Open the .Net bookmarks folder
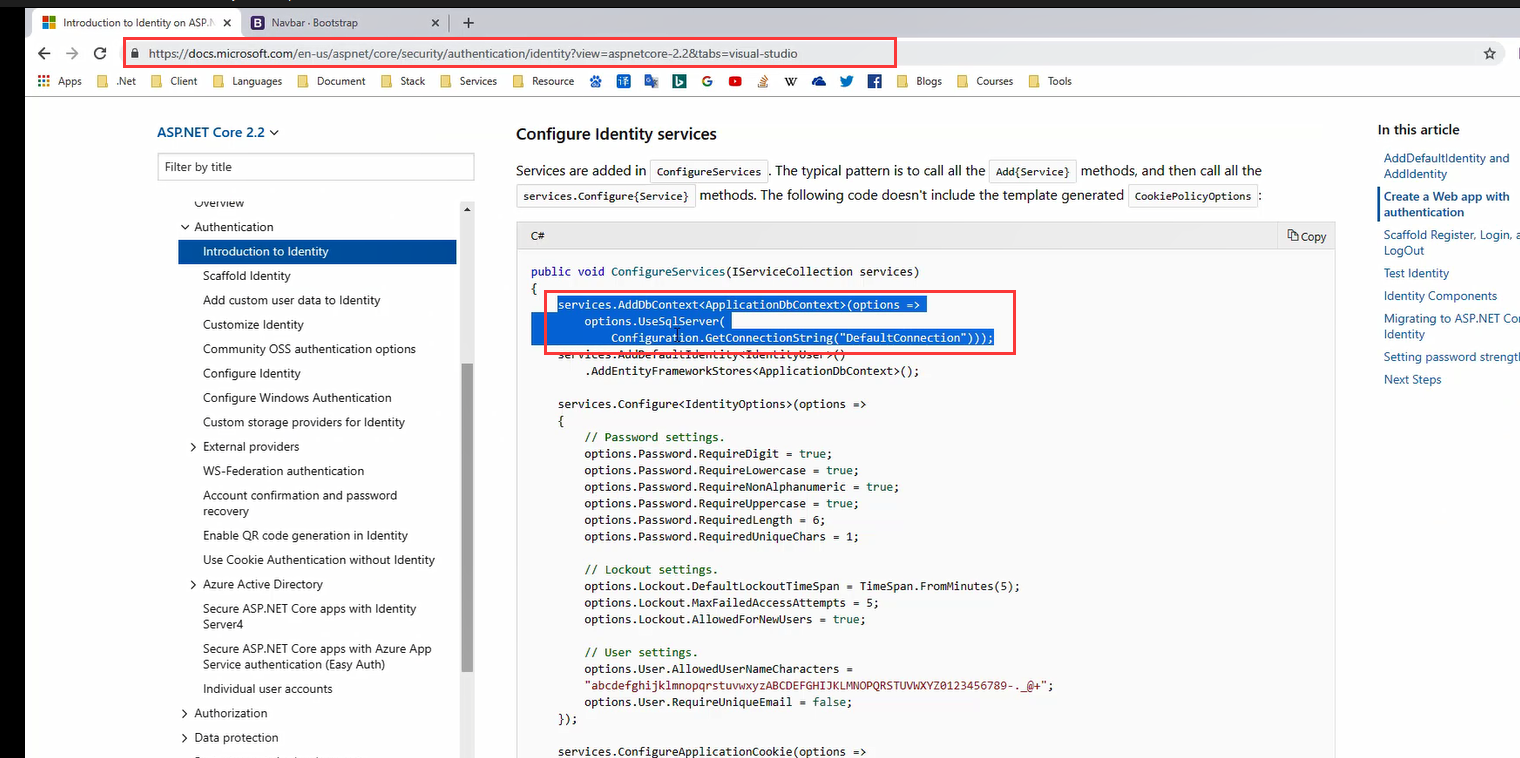Screen dimensions: 1520x758 (x=117, y=81)
